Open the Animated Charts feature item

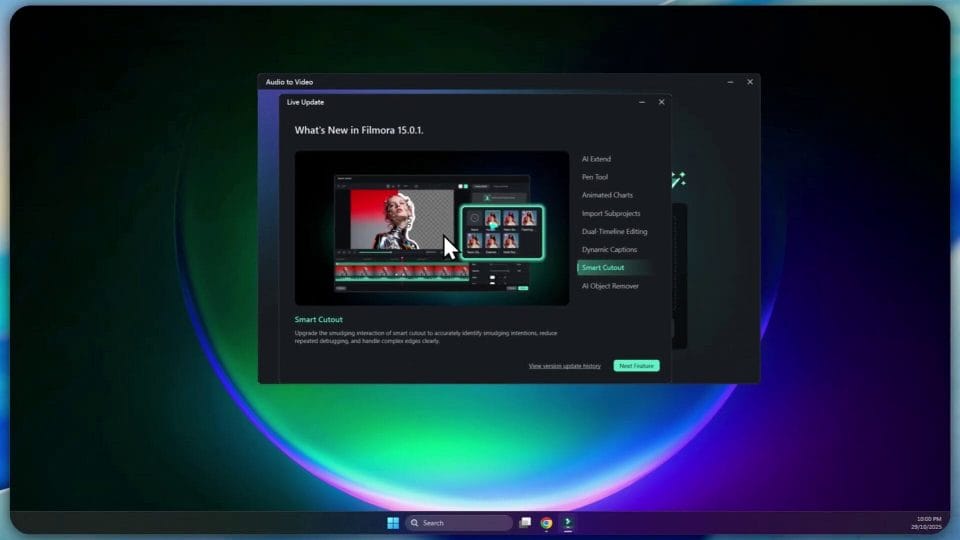pos(607,195)
